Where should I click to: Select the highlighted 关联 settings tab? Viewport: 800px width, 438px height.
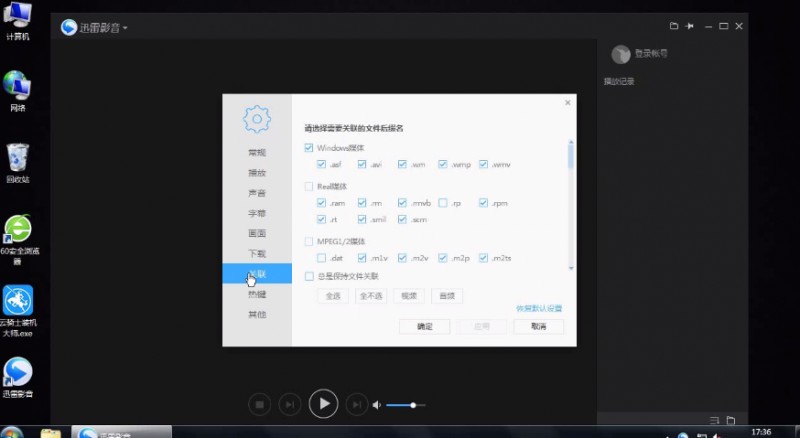coord(257,274)
